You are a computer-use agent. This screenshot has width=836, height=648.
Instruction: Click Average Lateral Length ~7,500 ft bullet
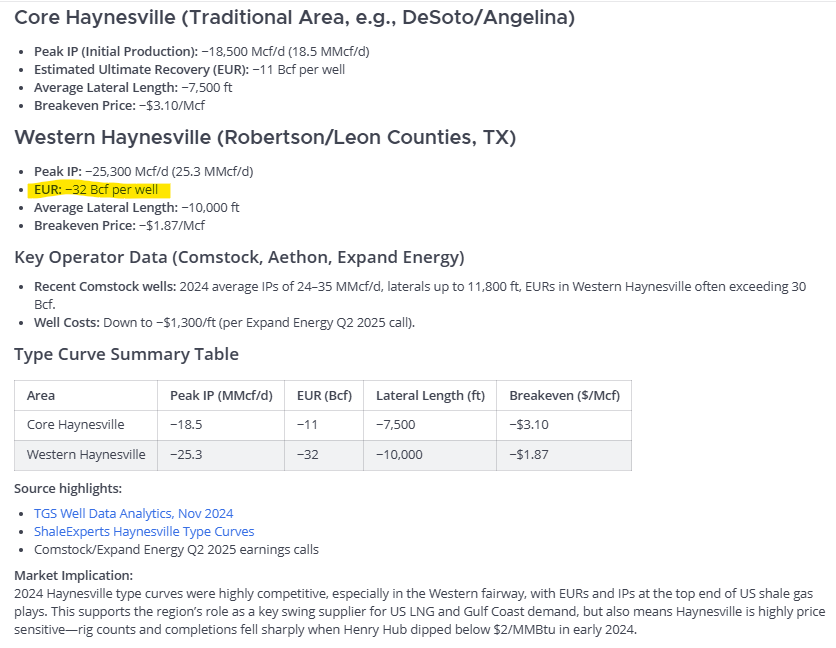(x=133, y=87)
